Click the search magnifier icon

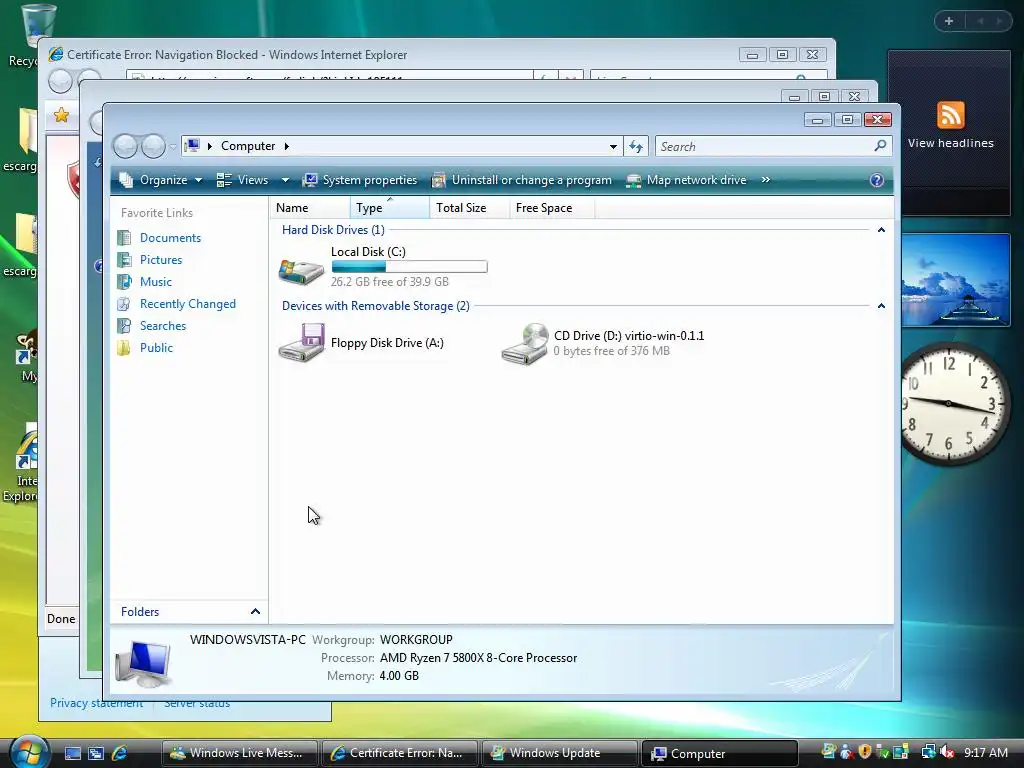(880, 146)
